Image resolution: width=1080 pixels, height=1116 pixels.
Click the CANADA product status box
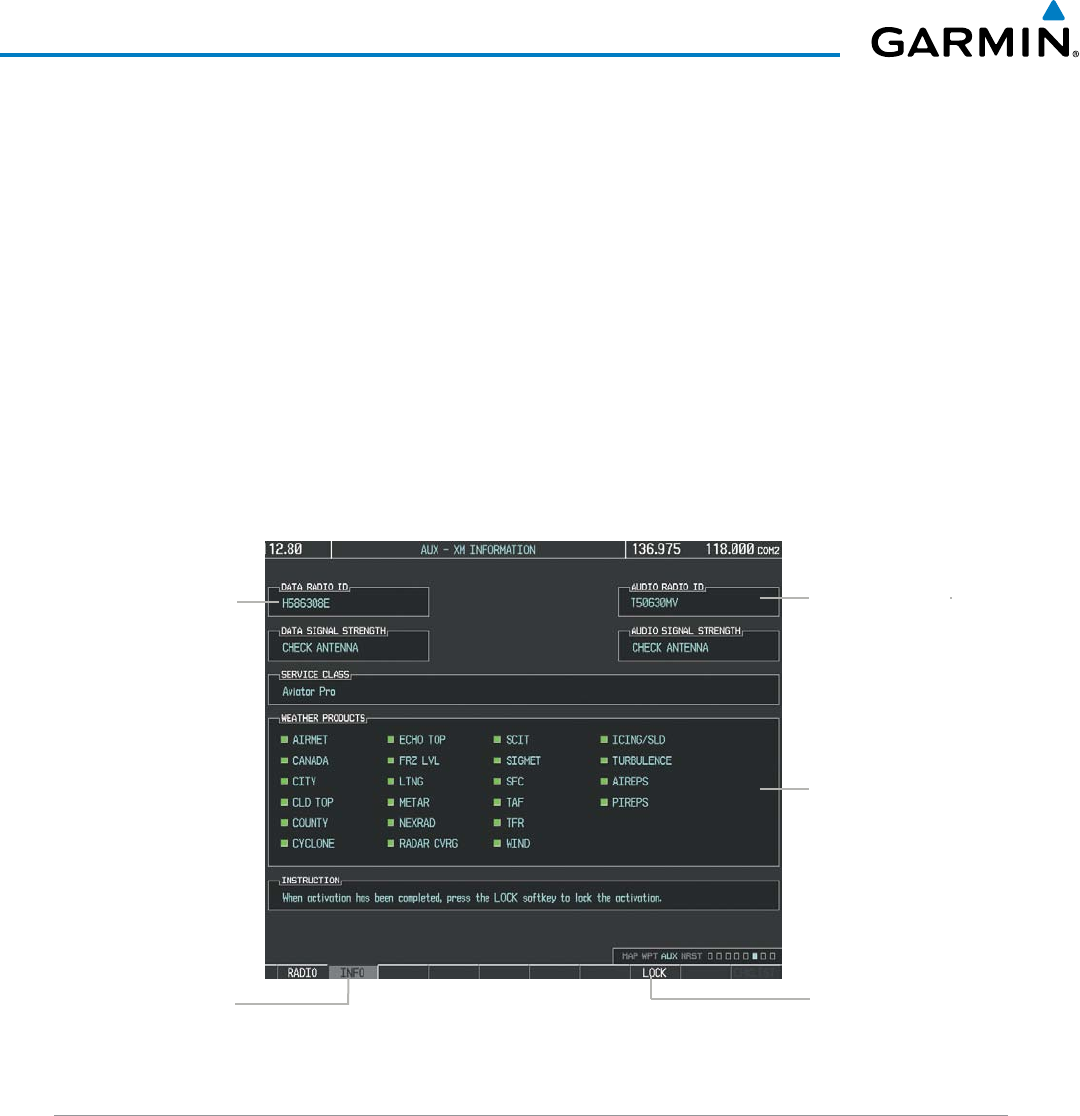tap(285, 761)
